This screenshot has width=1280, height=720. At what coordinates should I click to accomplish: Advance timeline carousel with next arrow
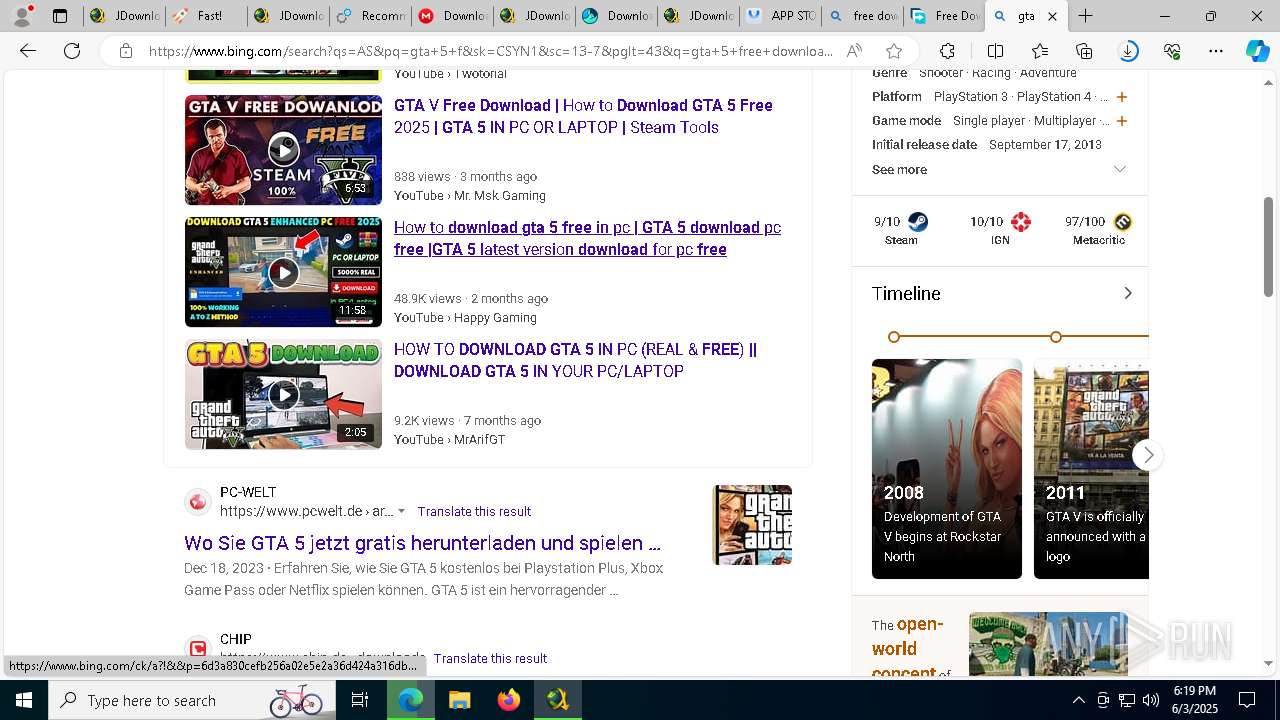pyautogui.click(x=1148, y=455)
